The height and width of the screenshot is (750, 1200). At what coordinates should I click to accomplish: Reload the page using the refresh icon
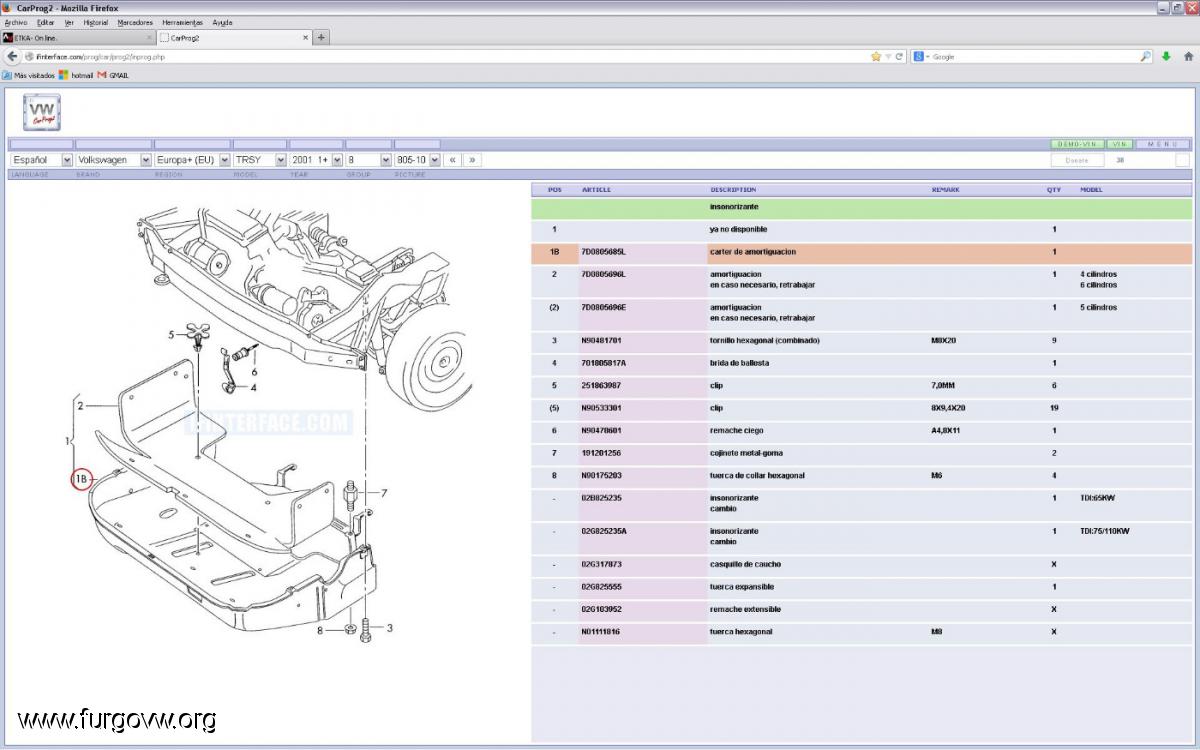point(899,56)
